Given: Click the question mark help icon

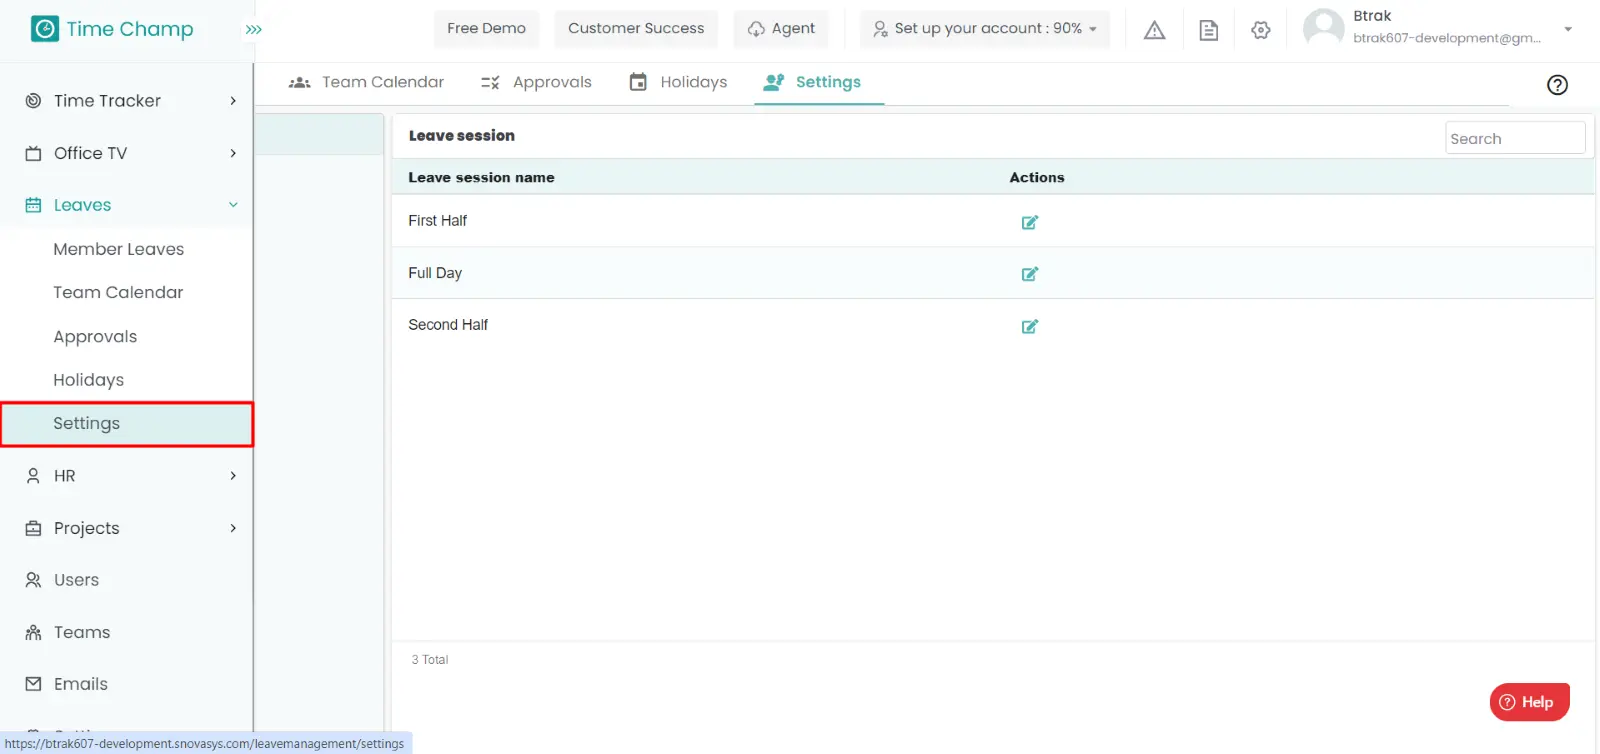Looking at the screenshot, I should coord(1557,85).
